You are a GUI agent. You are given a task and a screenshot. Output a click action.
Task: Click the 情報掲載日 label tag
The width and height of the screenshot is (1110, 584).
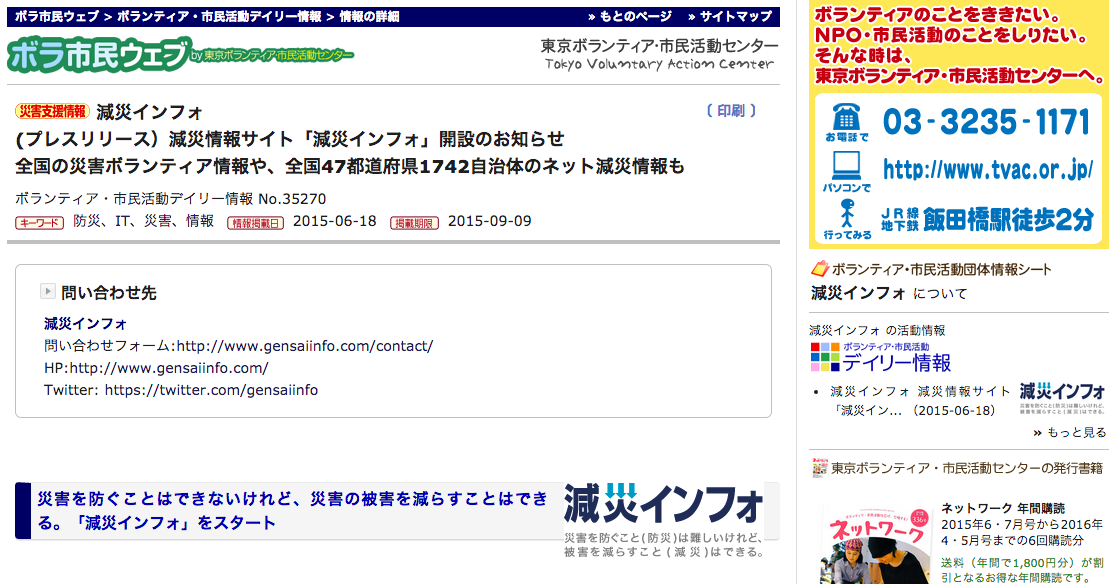point(256,223)
